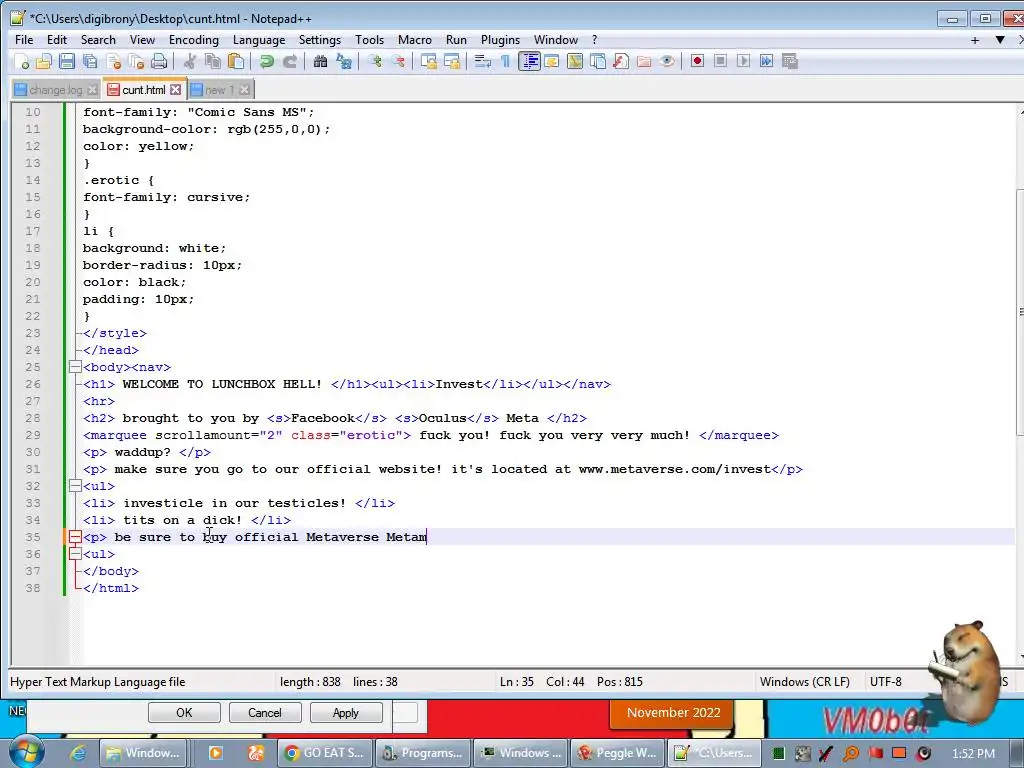Toggle the indent guide toolbar button
Viewport: 1024px width, 768px height.
(x=529, y=61)
